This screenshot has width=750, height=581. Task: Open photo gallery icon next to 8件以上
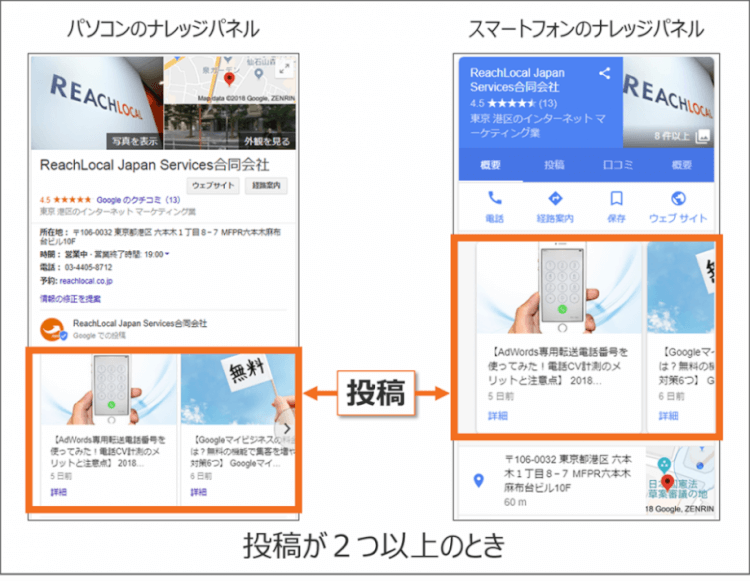(703, 136)
